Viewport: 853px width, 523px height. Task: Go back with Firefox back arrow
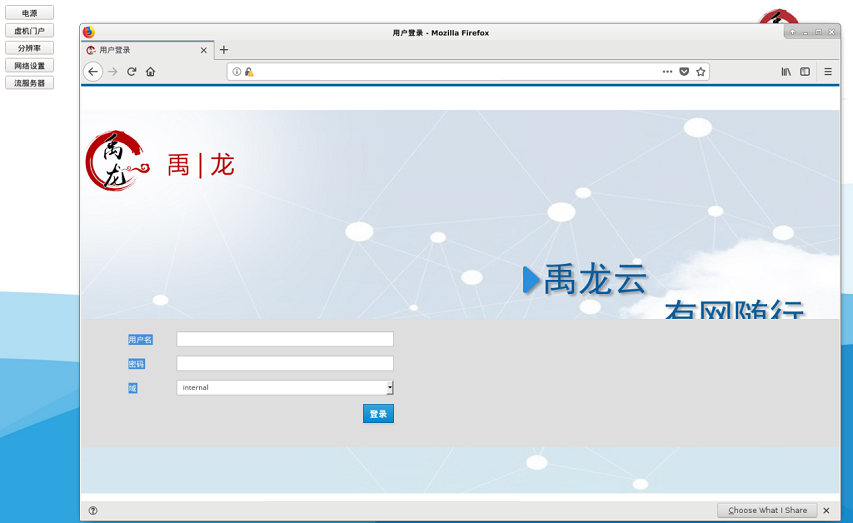pyautogui.click(x=93, y=72)
